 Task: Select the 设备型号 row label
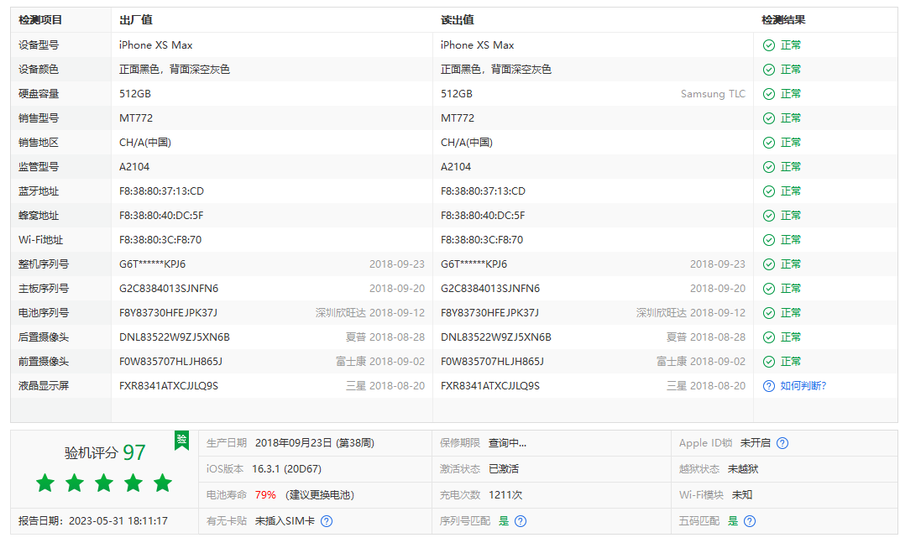tap(38, 45)
